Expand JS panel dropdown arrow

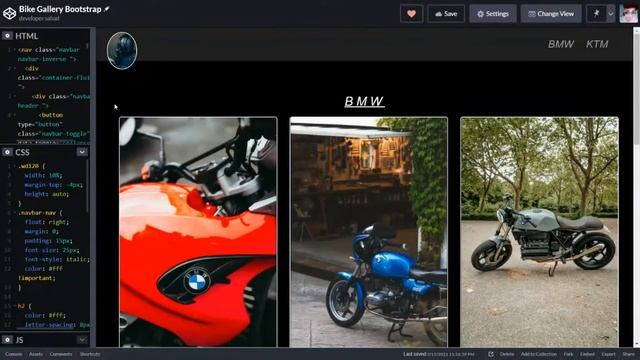[82, 340]
